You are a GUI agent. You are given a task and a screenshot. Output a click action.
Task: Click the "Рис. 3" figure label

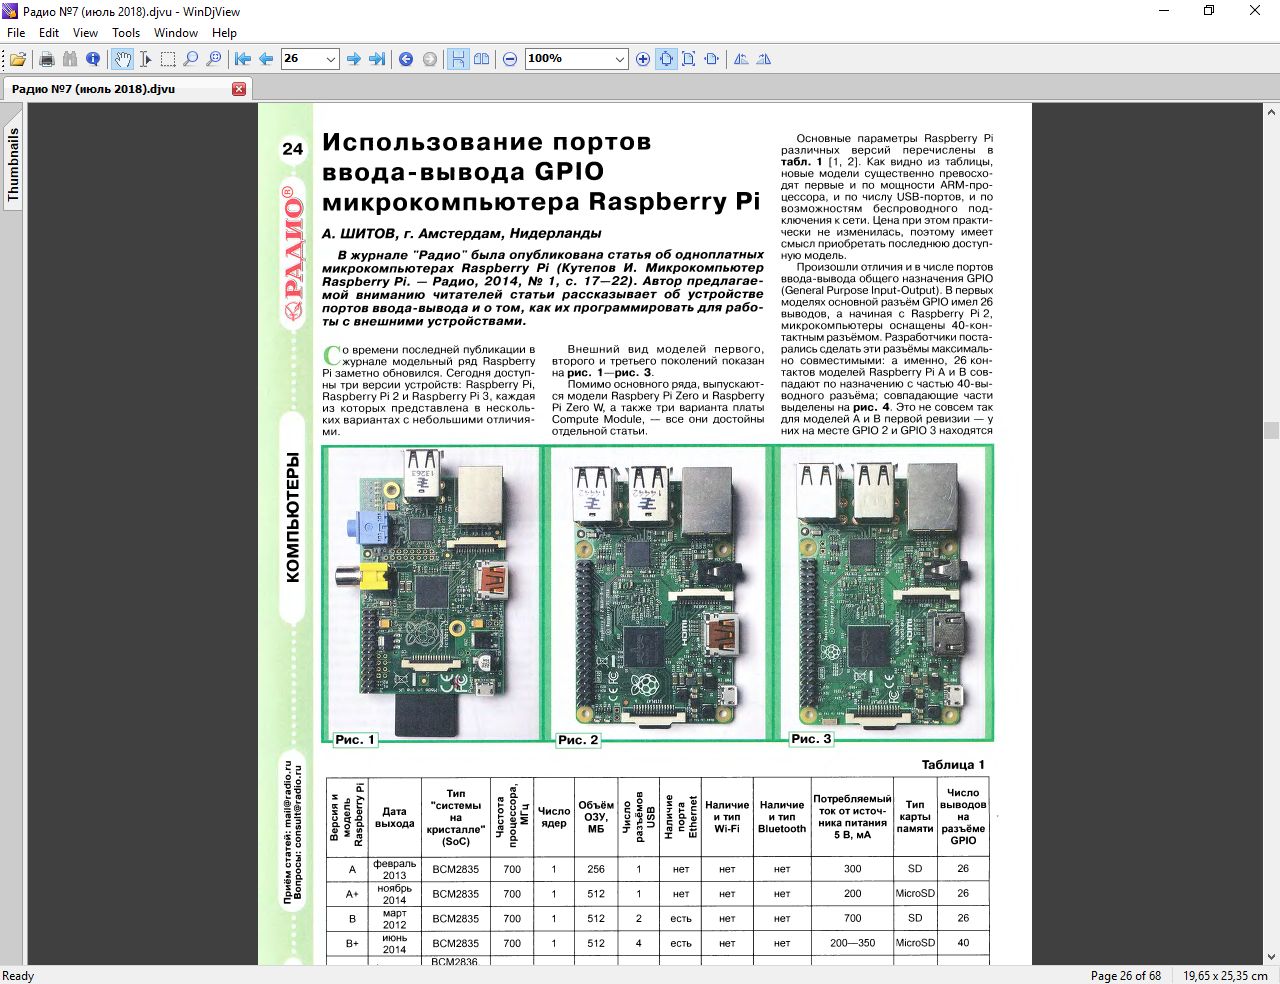click(x=811, y=739)
